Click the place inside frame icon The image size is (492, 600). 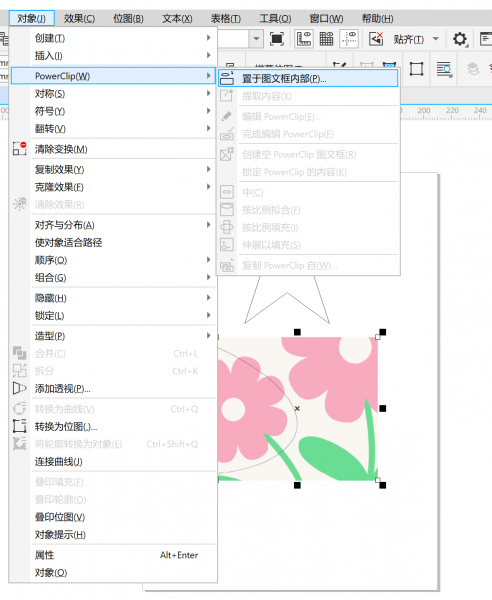[226, 78]
